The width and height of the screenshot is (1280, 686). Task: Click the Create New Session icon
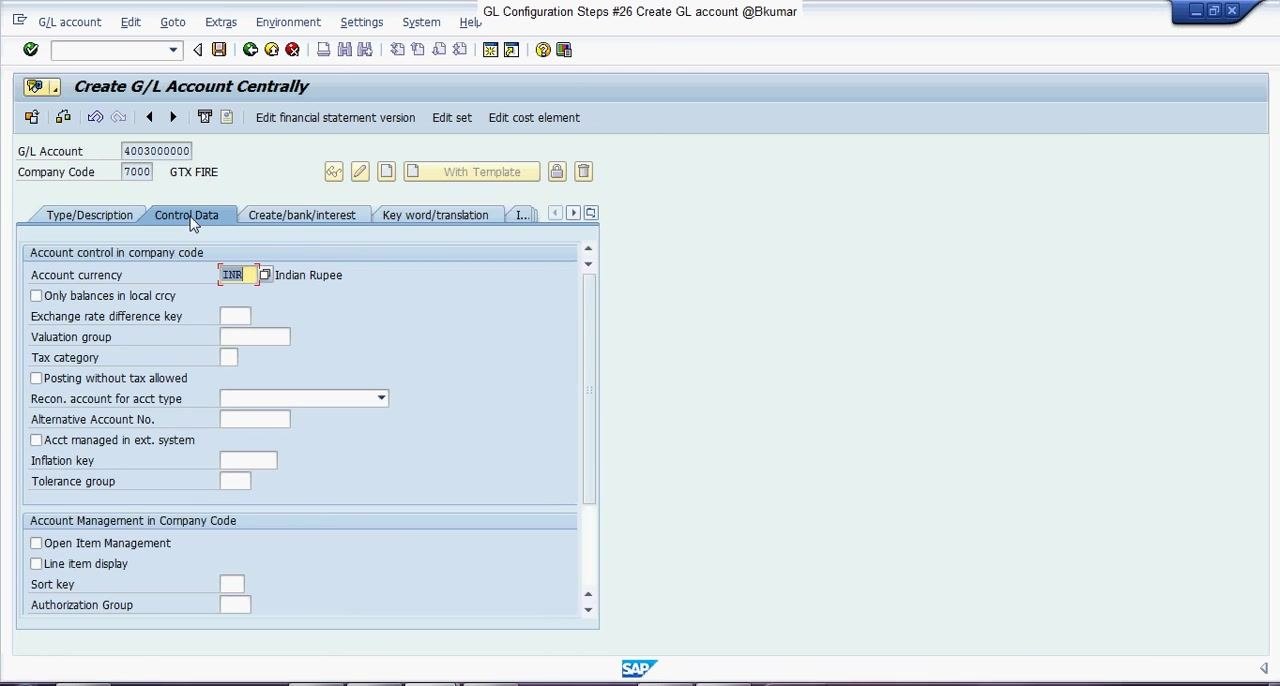pos(490,50)
